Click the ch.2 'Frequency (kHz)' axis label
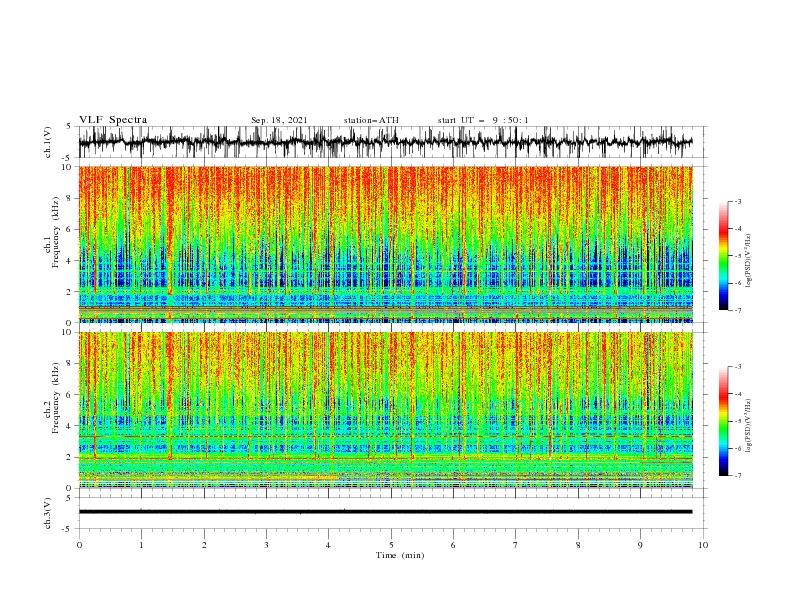 pos(56,398)
